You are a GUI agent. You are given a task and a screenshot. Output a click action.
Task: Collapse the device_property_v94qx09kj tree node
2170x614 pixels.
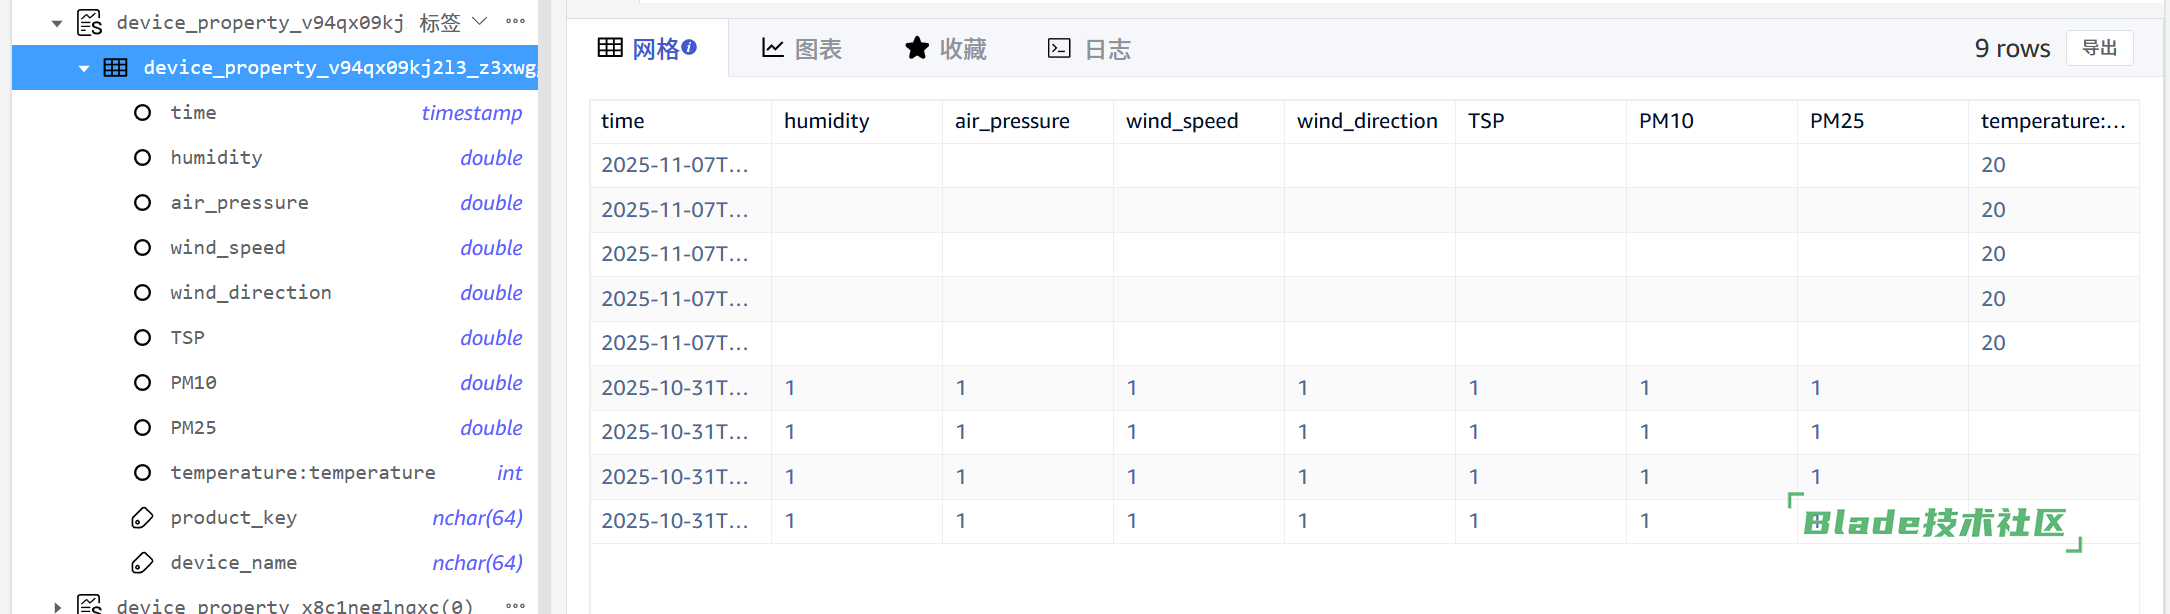(x=57, y=23)
